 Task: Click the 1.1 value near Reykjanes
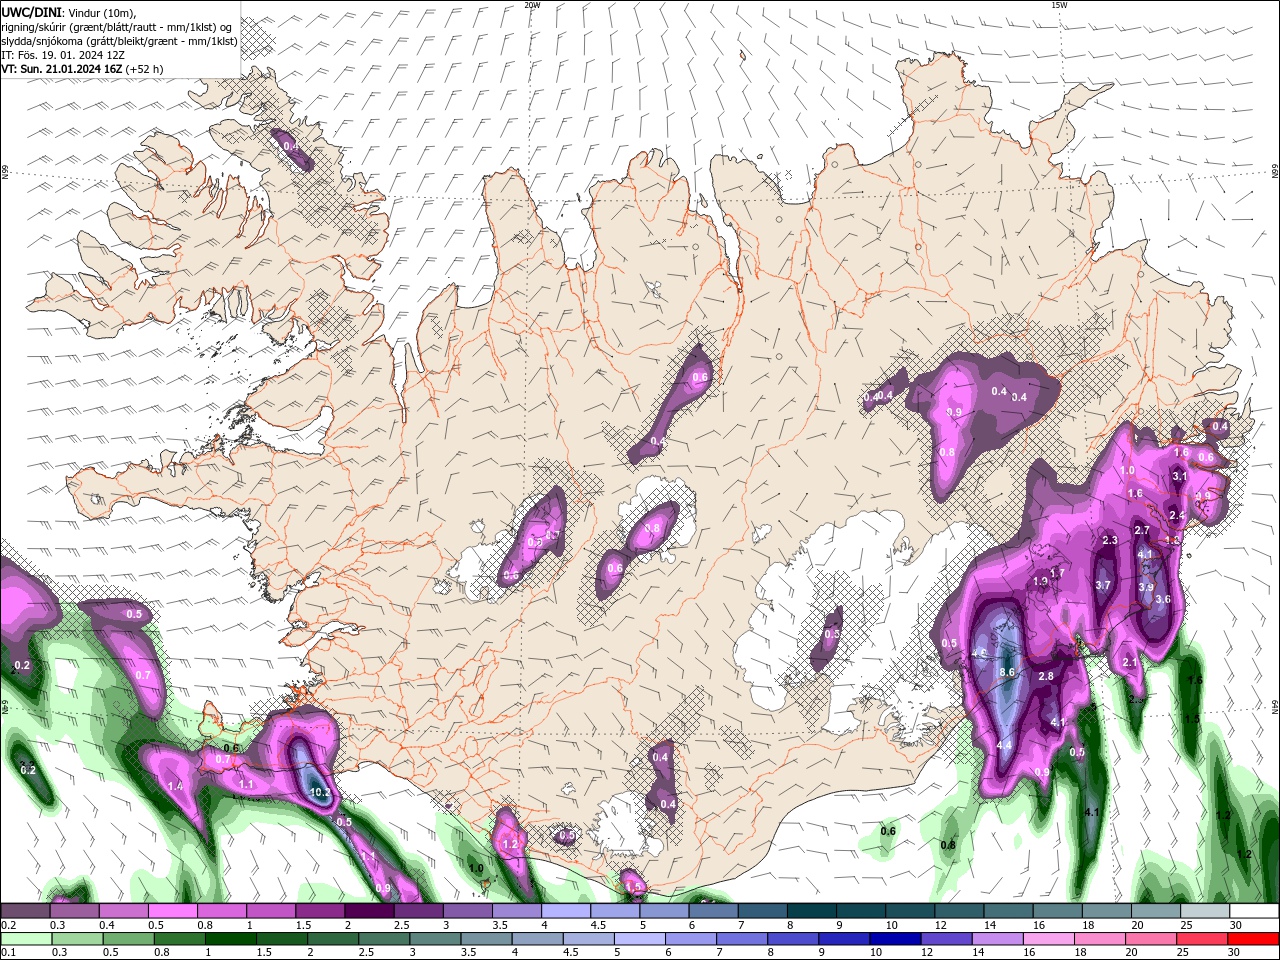pos(246,786)
